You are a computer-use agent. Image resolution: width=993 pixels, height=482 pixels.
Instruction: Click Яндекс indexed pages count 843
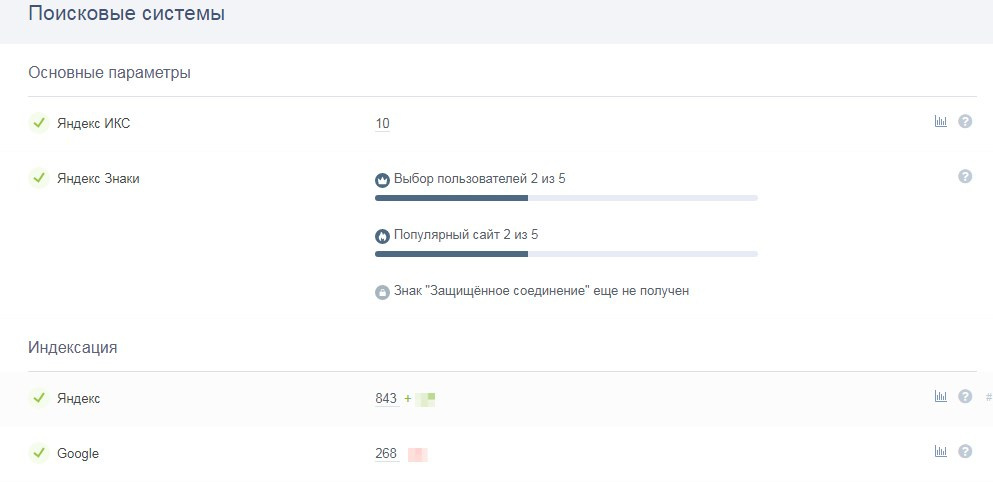[386, 399]
